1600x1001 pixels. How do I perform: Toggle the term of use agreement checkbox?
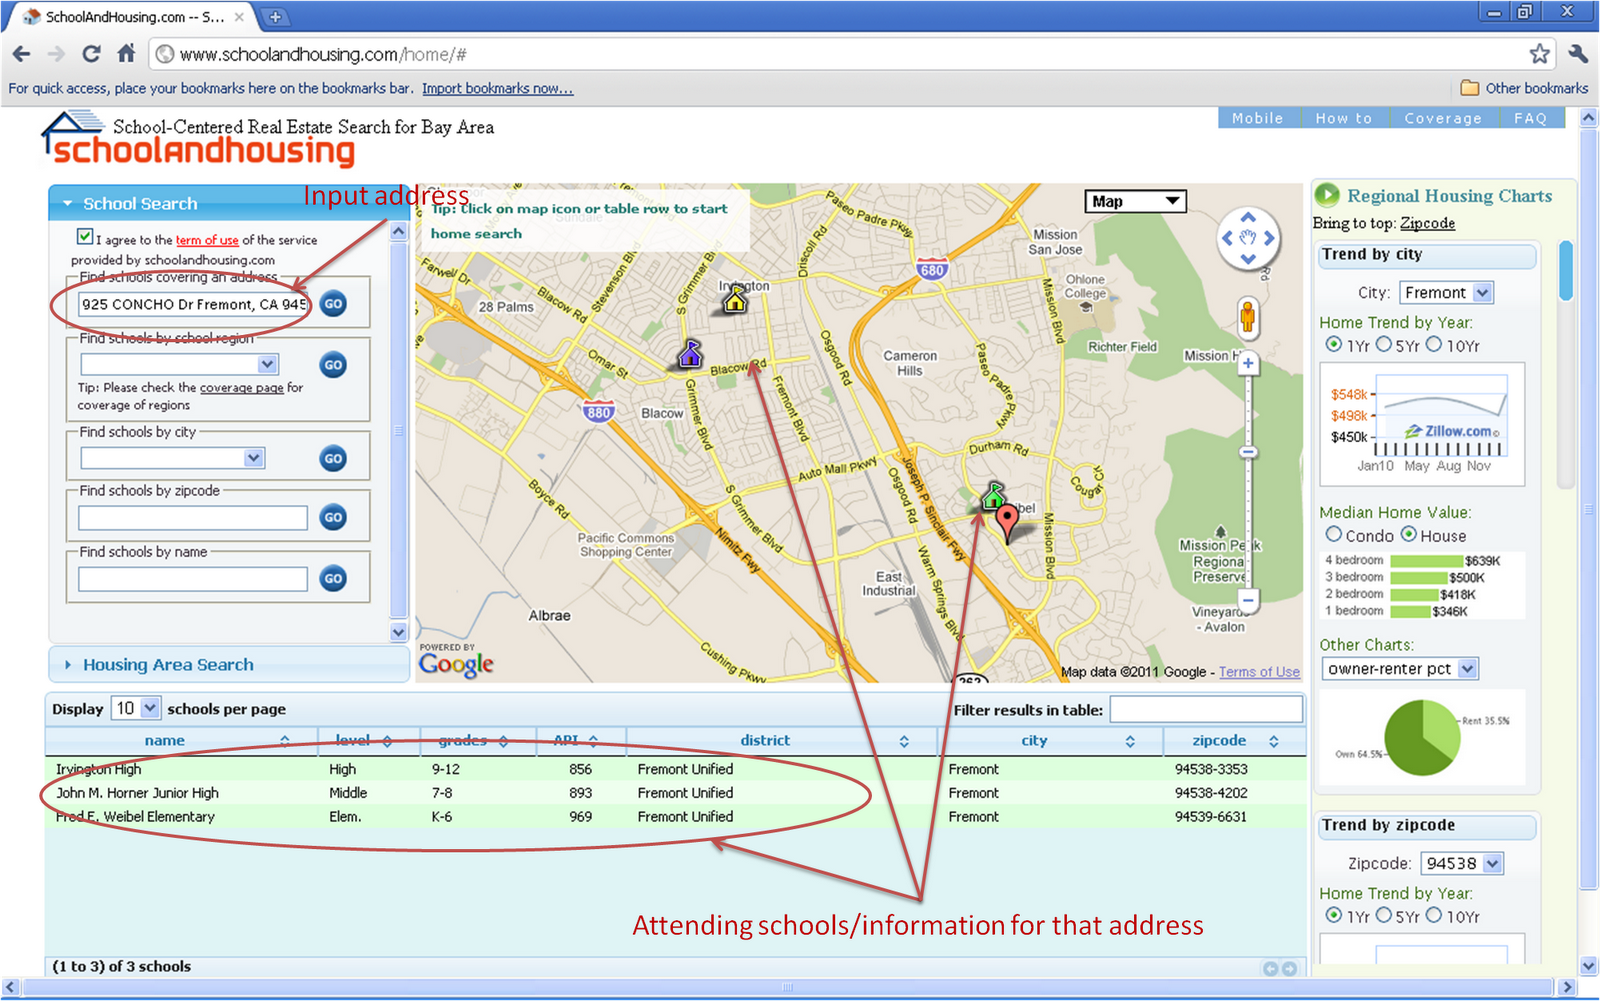click(x=85, y=237)
